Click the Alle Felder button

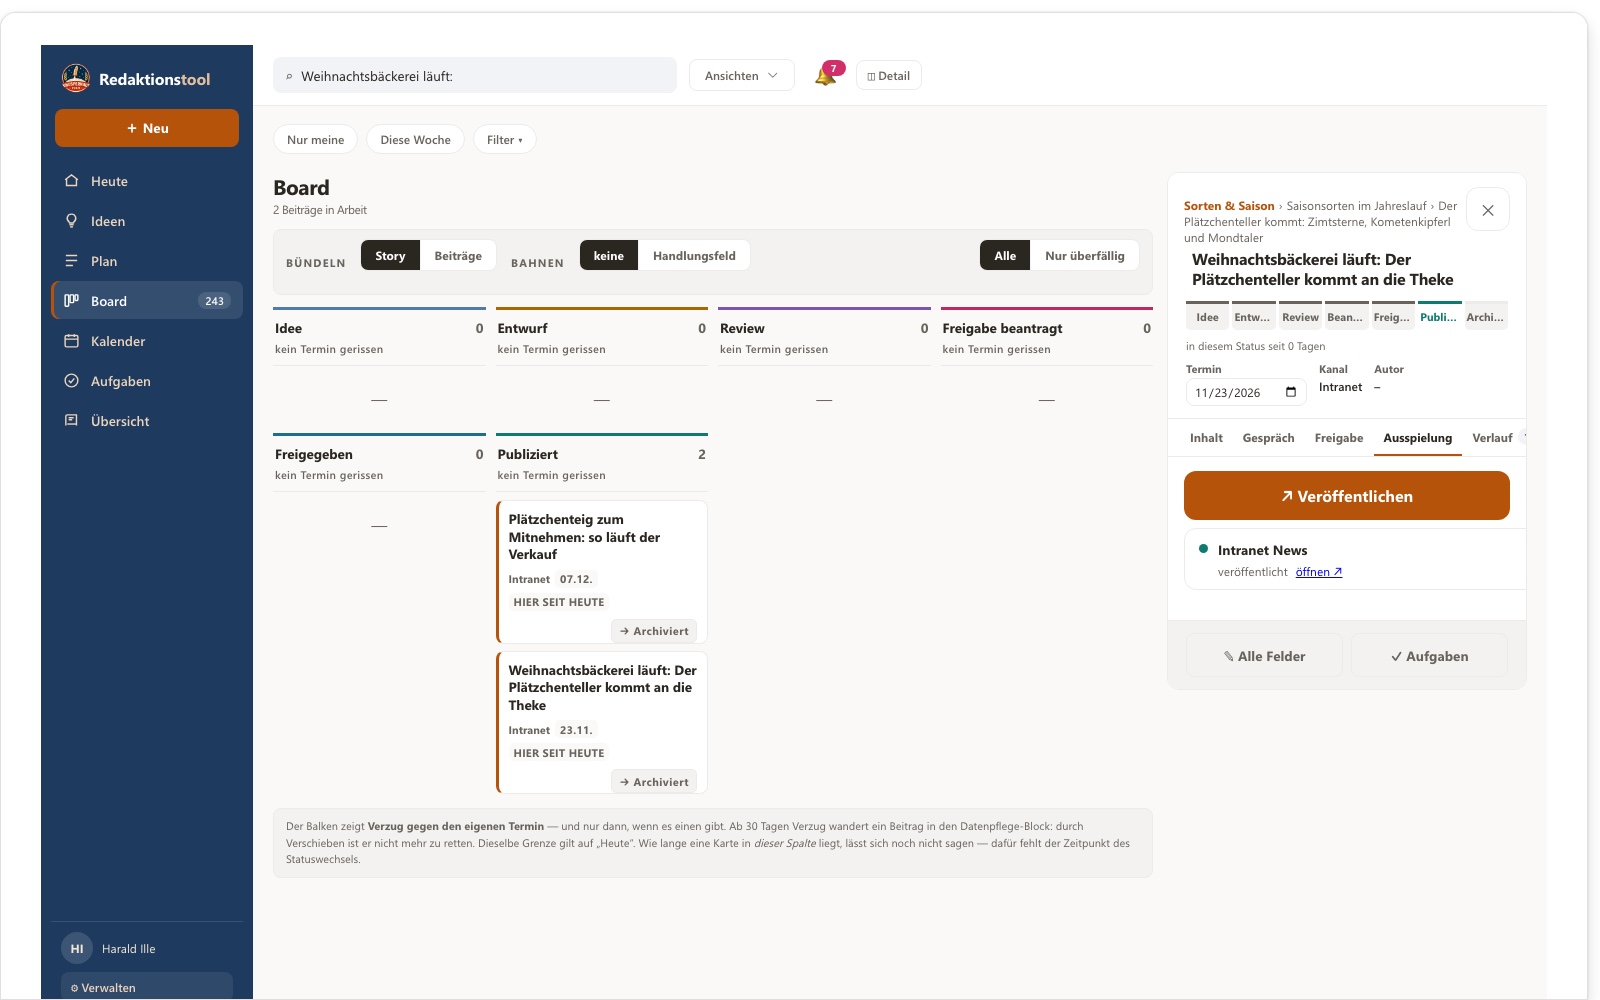click(x=1264, y=656)
